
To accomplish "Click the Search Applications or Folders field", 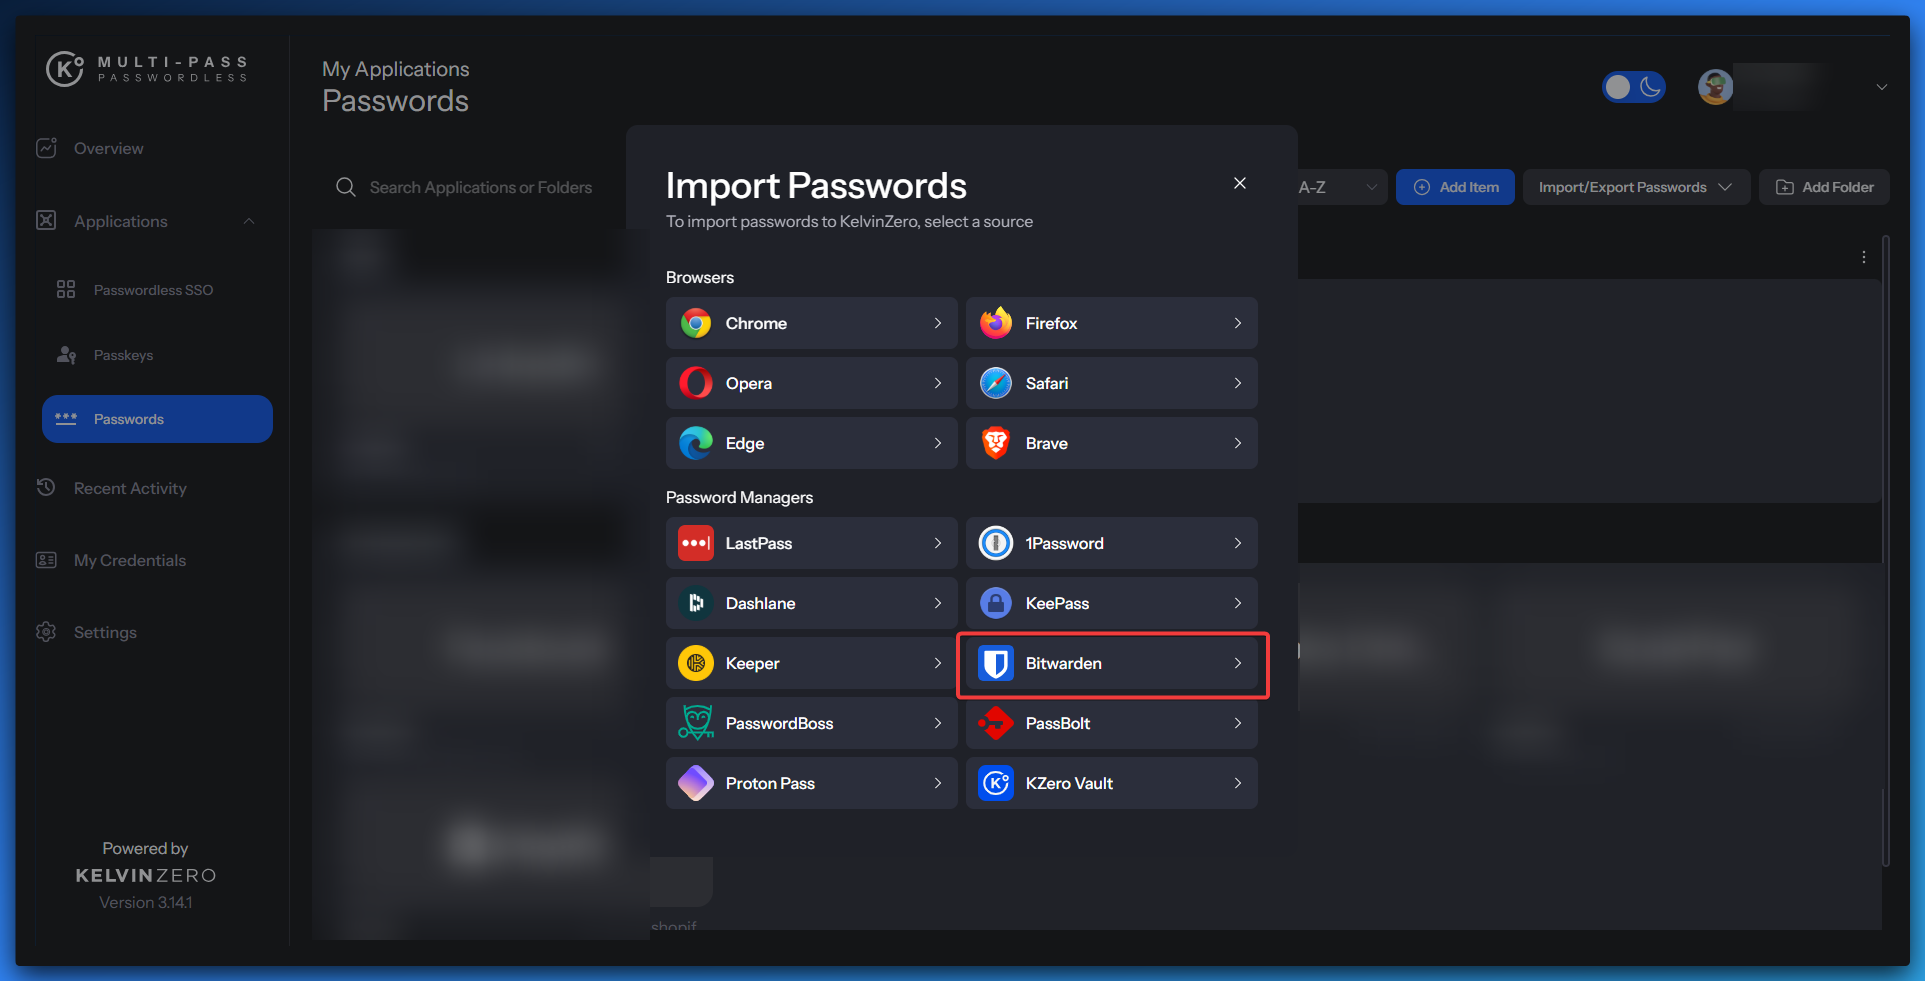I will (480, 187).
